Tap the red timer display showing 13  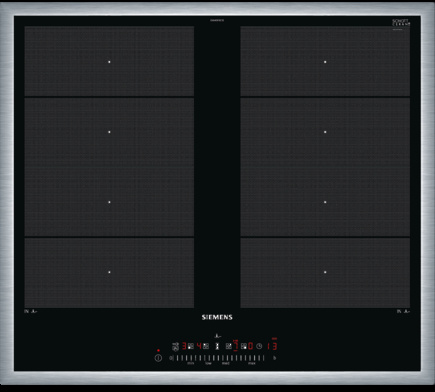[x=273, y=346]
